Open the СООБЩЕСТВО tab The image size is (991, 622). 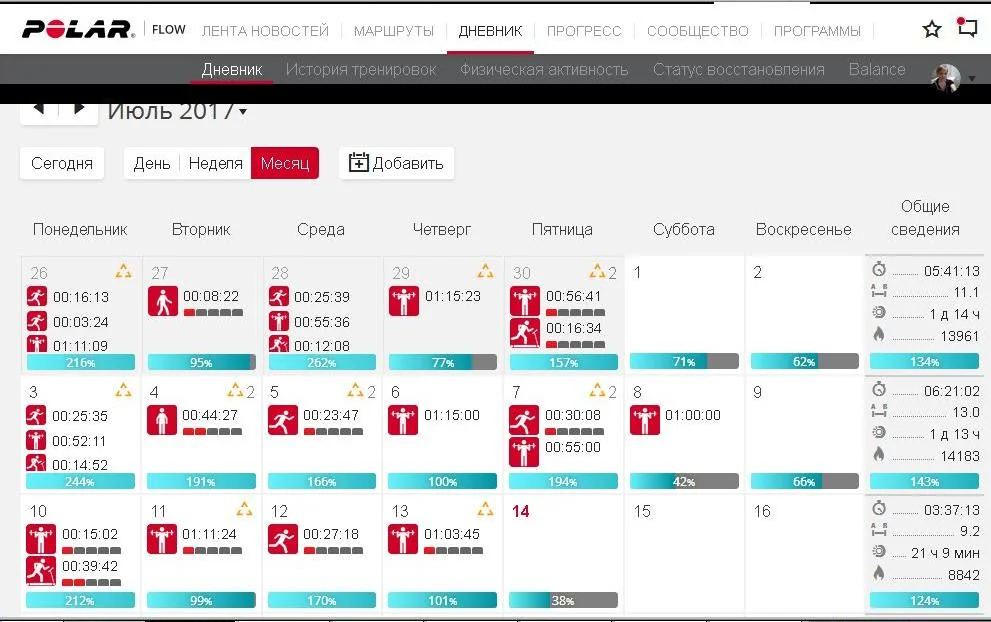point(698,31)
